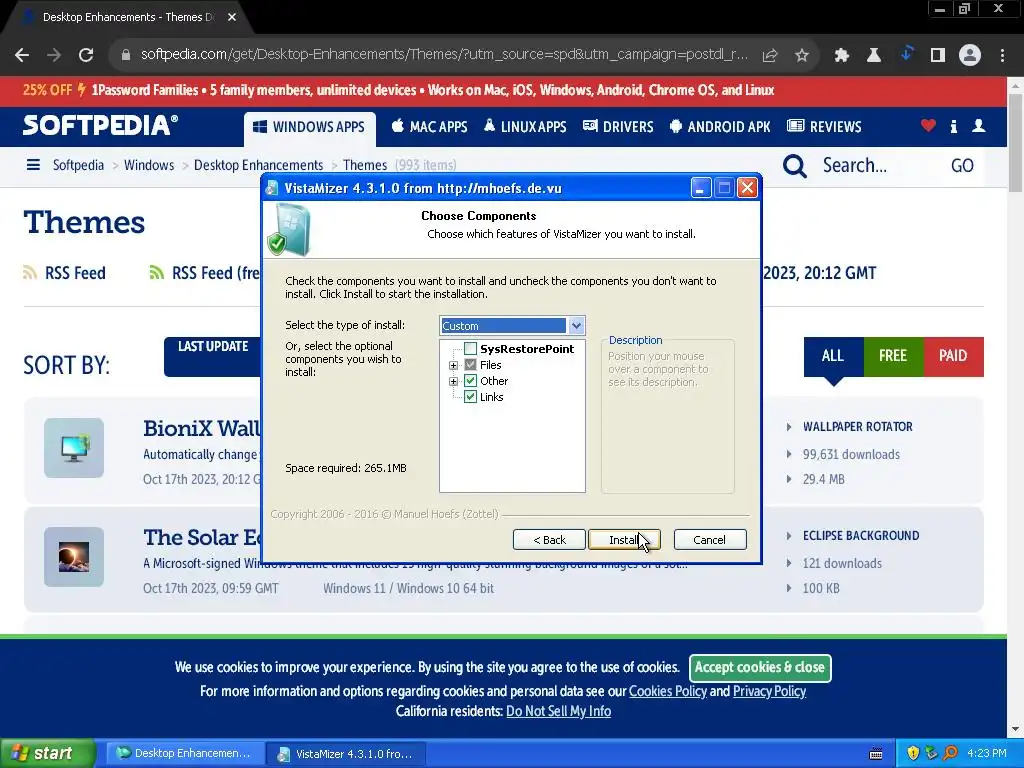Click the on-screen keyboard tray icon
The image size is (1024, 768).
[x=876, y=754]
